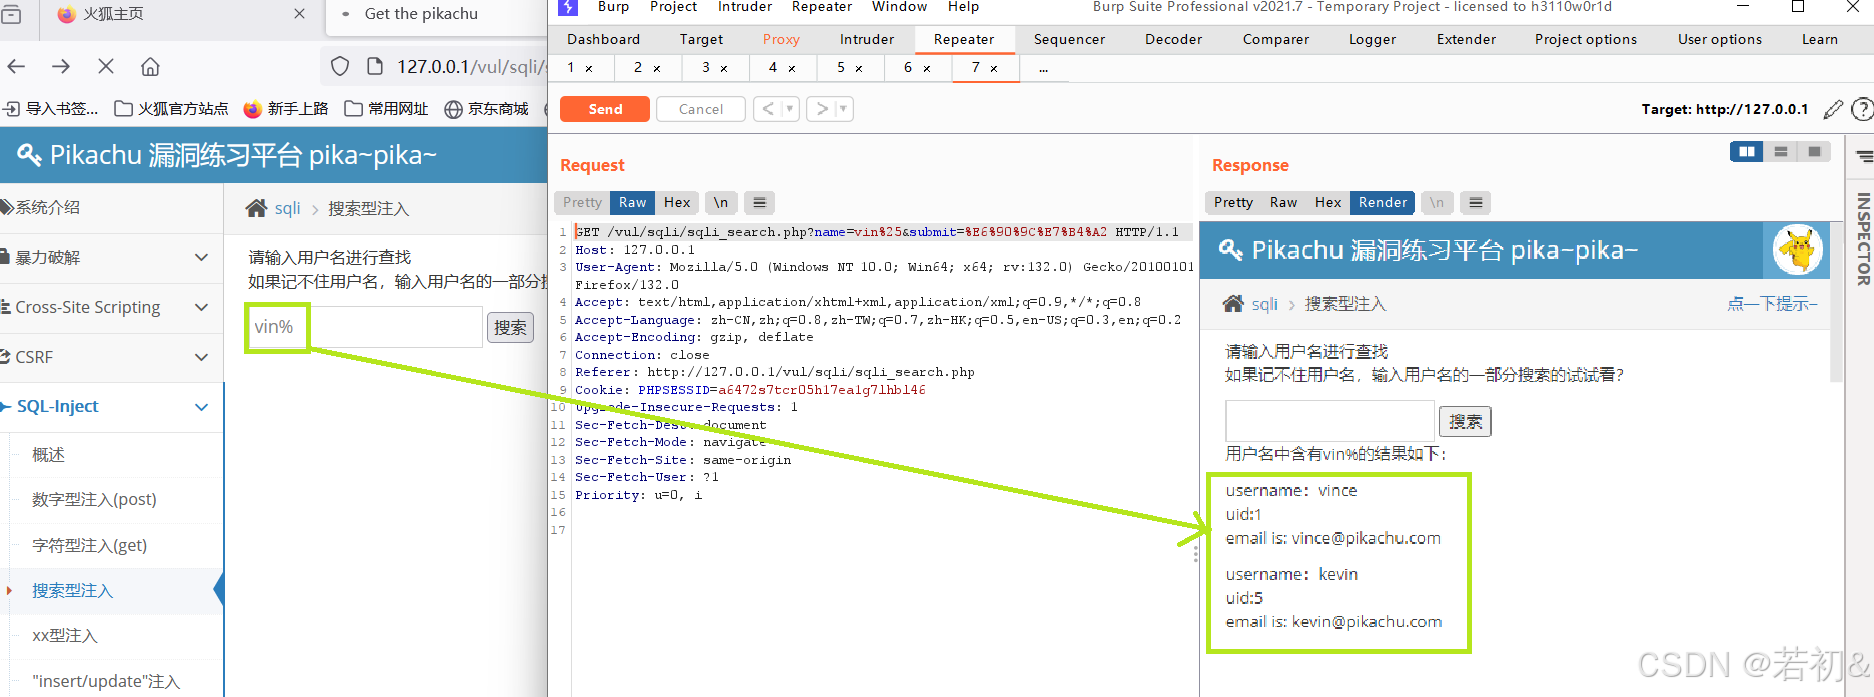Switch to Target tab
Screen dimensions: 1874x697
701,39
